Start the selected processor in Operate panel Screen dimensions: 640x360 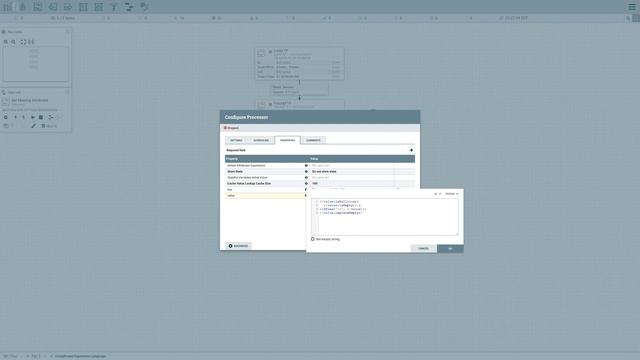tap(33, 117)
